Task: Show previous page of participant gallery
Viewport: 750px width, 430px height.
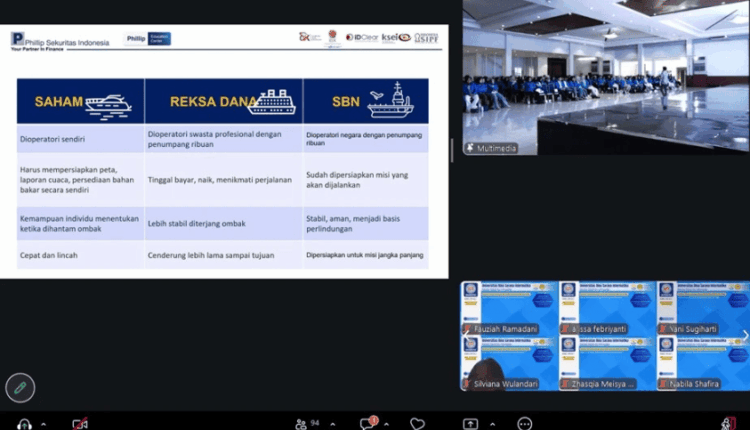Action: [466, 336]
